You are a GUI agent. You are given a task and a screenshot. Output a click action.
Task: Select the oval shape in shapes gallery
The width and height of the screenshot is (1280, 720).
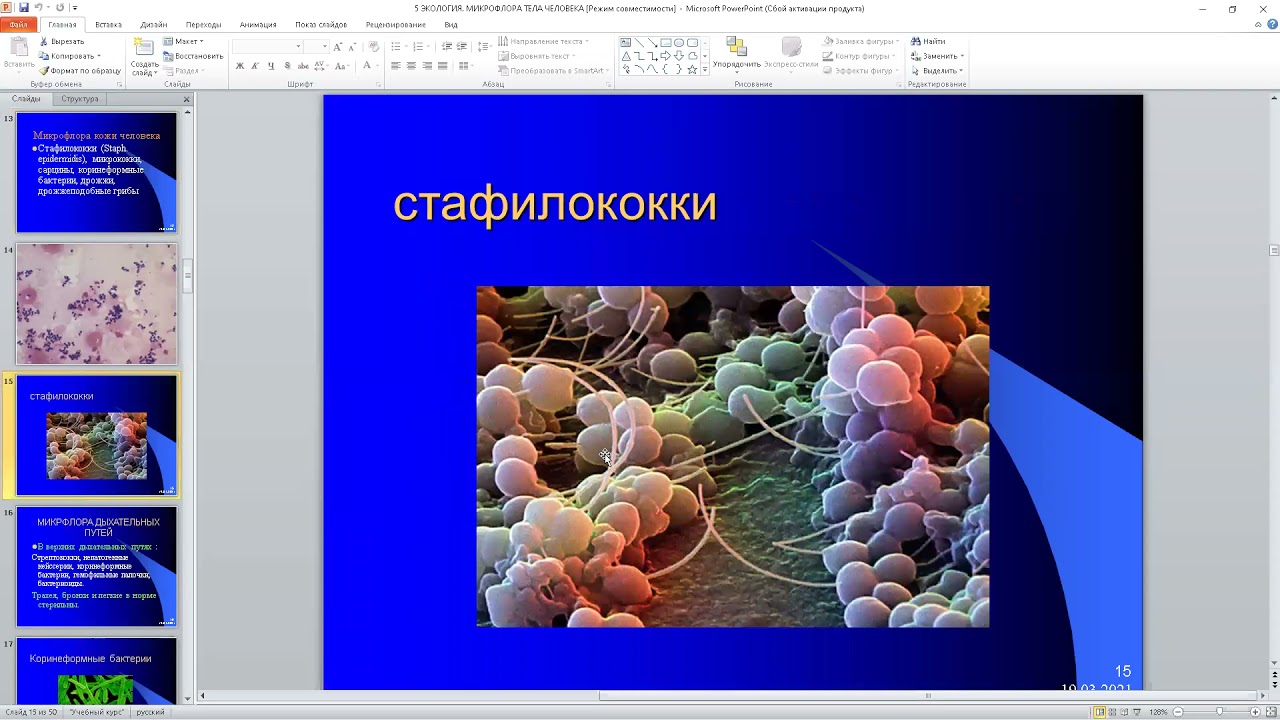679,43
